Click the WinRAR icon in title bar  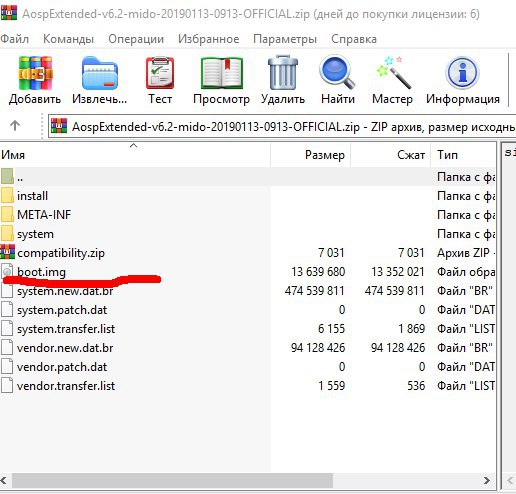[9, 13]
